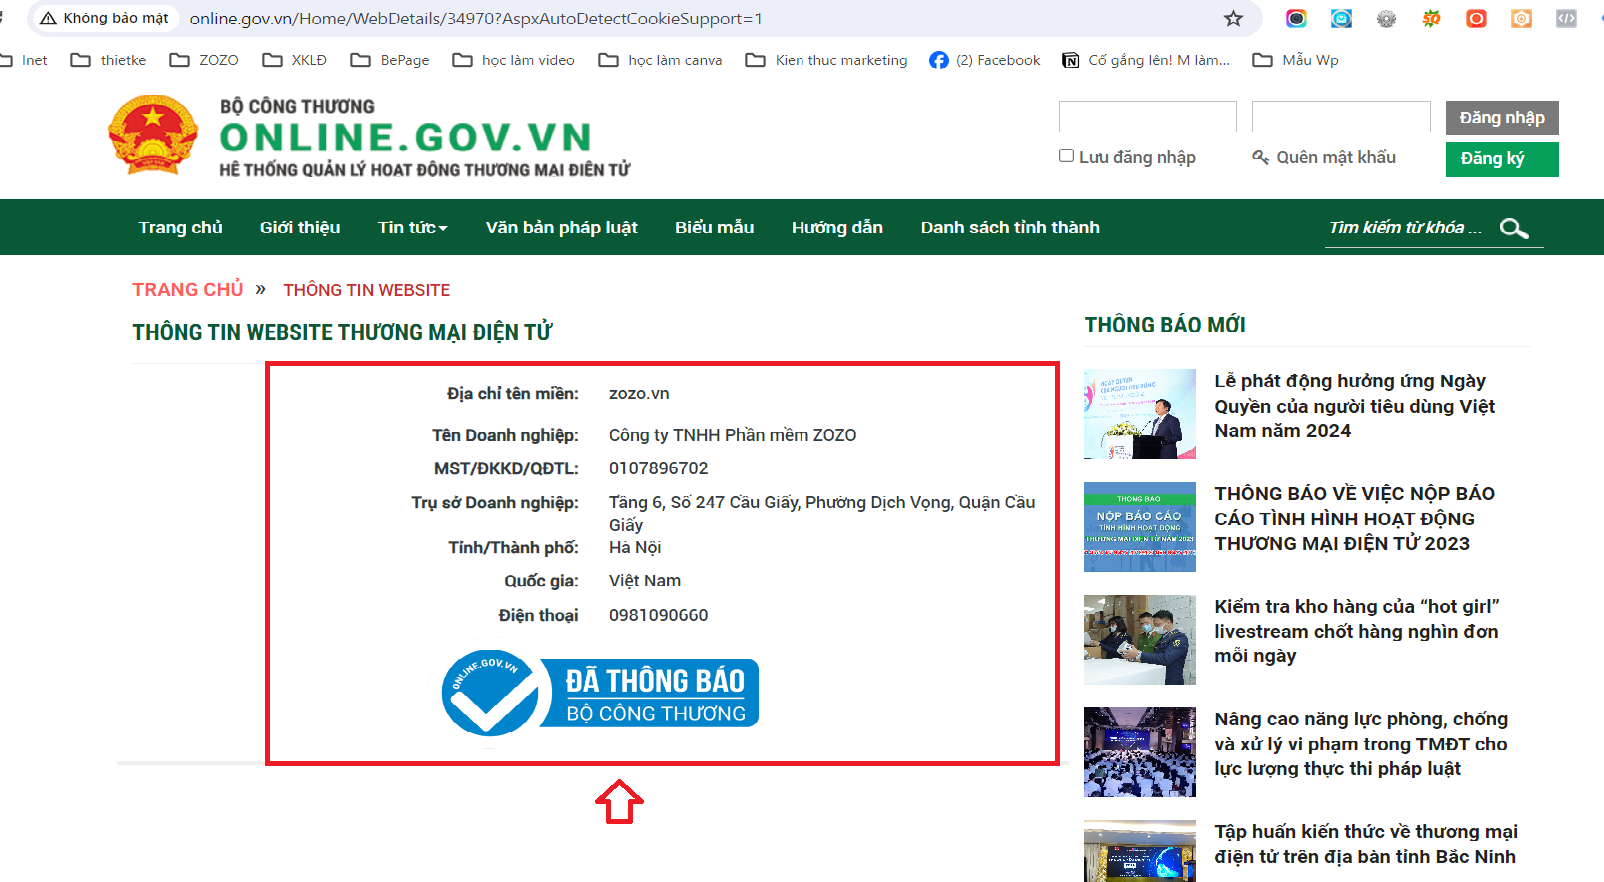
Task: Open thumbnail of consumer rights day article
Action: 1140,414
